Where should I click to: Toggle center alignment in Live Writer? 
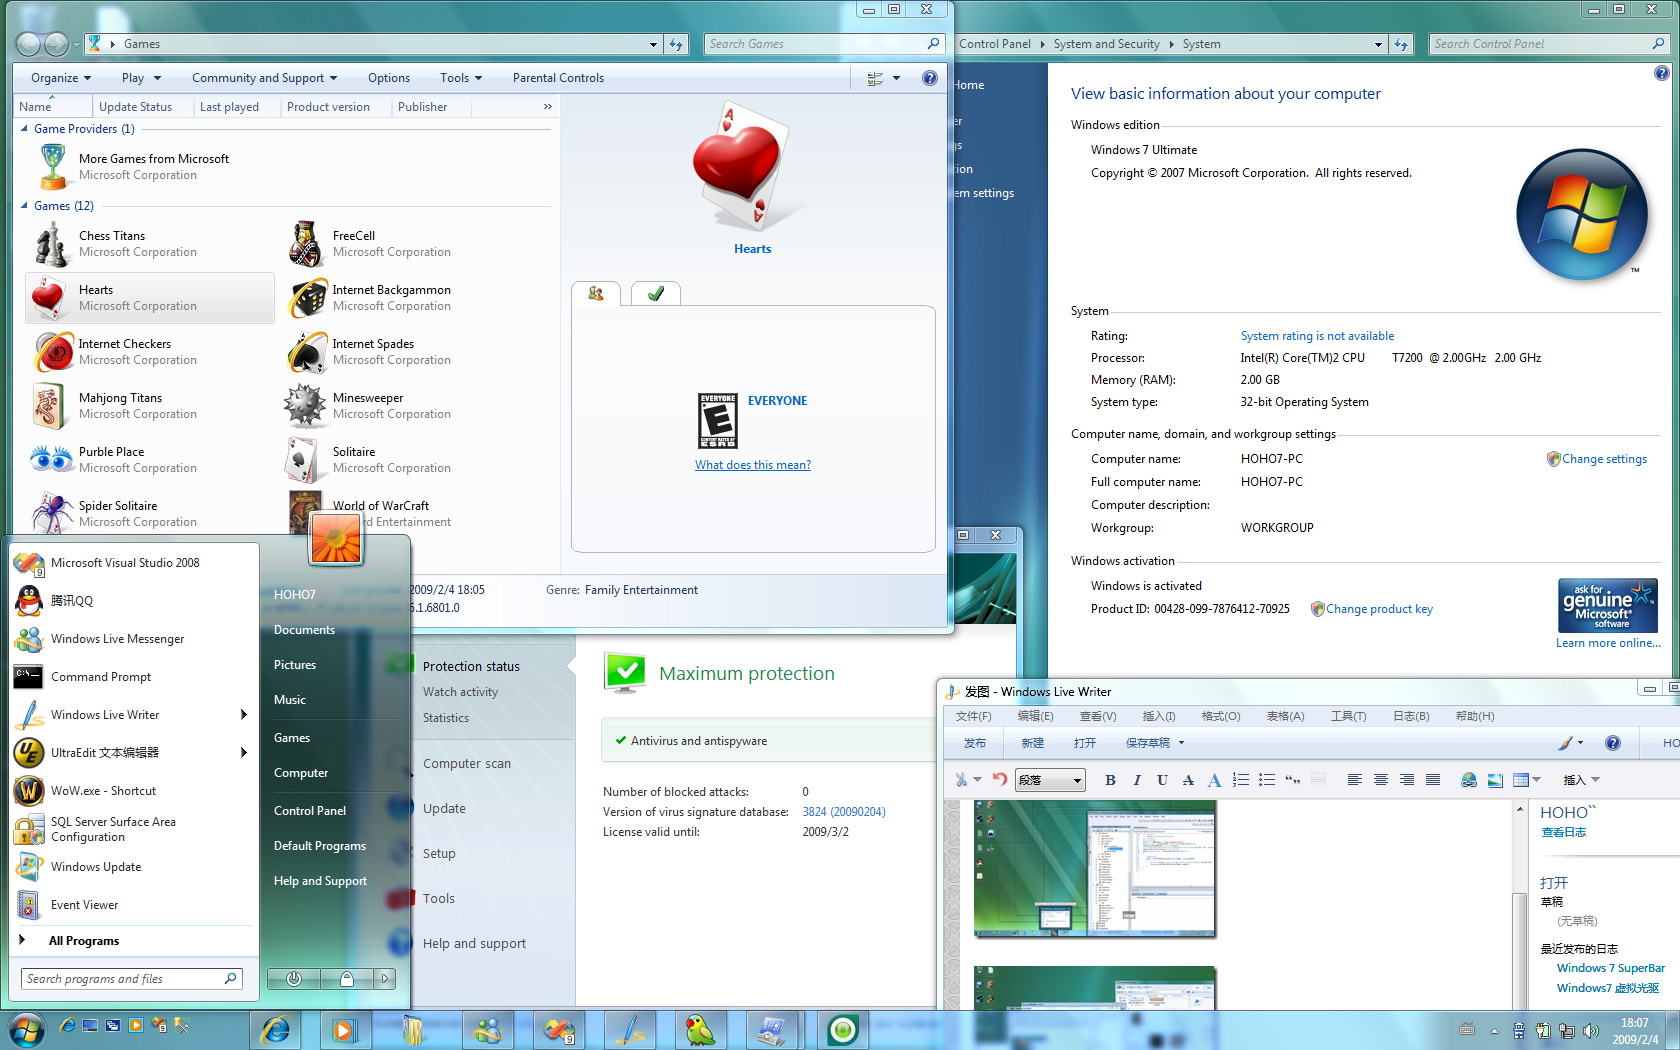click(x=1381, y=780)
